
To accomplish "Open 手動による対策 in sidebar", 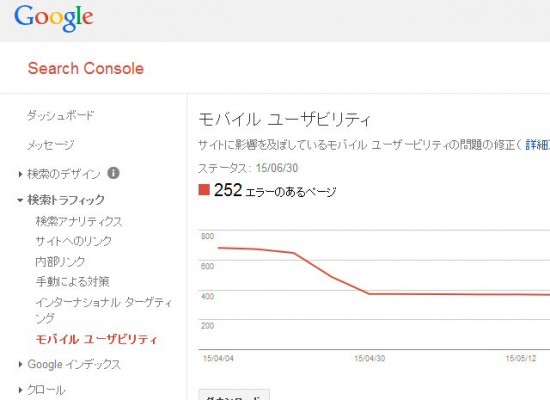I will 73,281.
